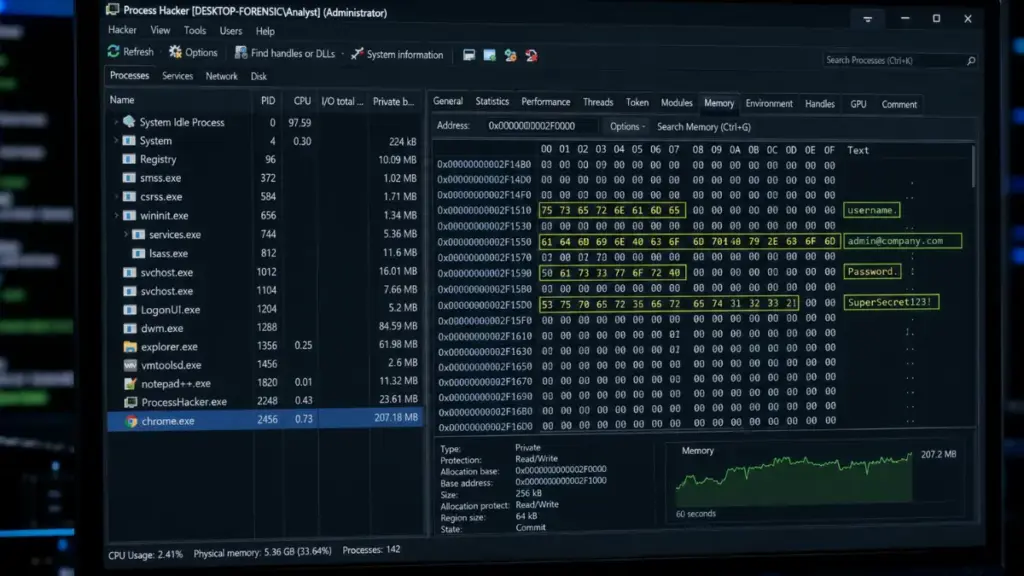
Task: Open the memory Options dropdown
Action: click(627, 127)
